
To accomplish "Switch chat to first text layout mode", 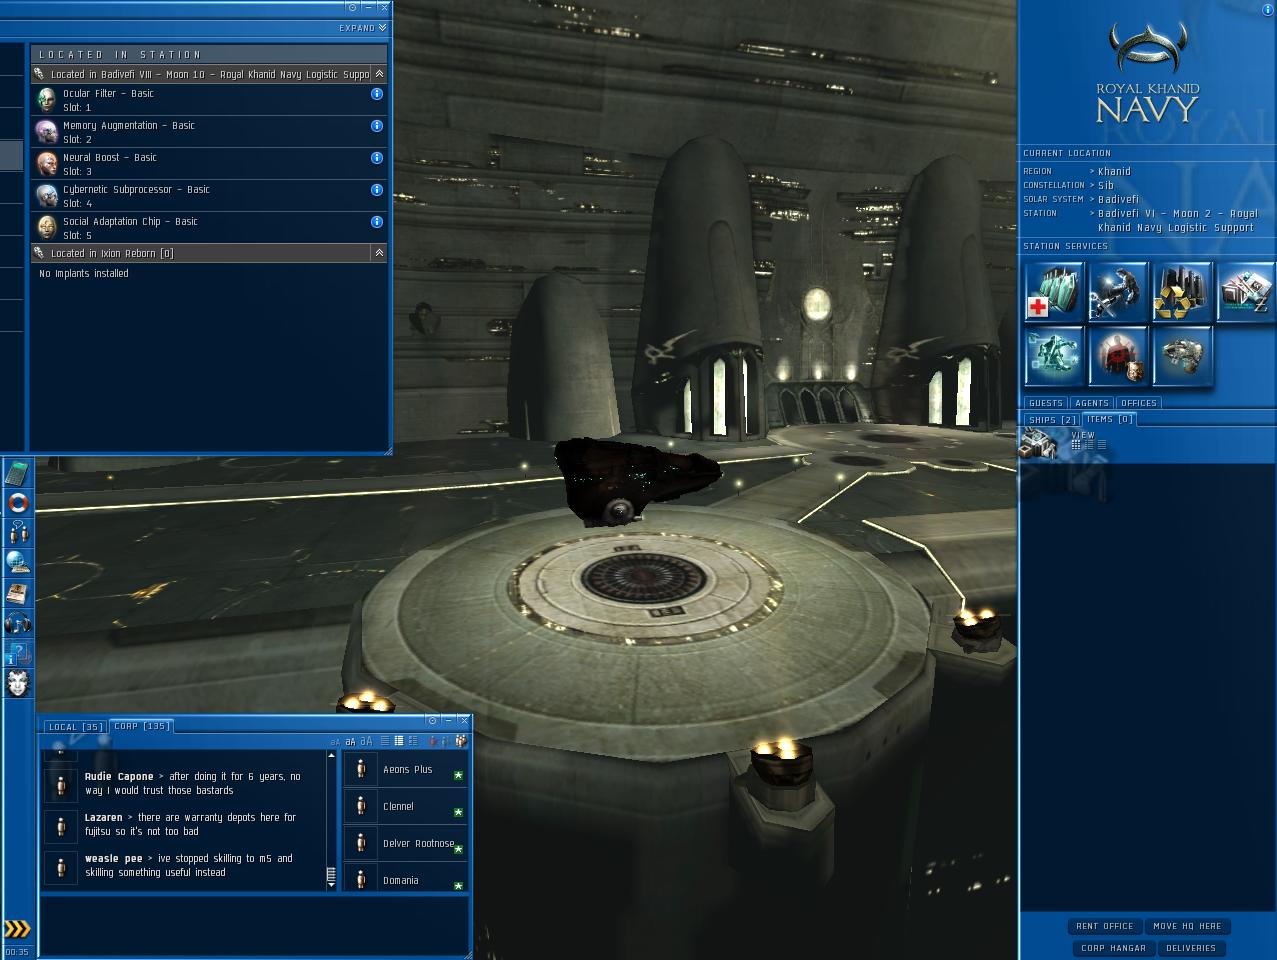I will (385, 741).
